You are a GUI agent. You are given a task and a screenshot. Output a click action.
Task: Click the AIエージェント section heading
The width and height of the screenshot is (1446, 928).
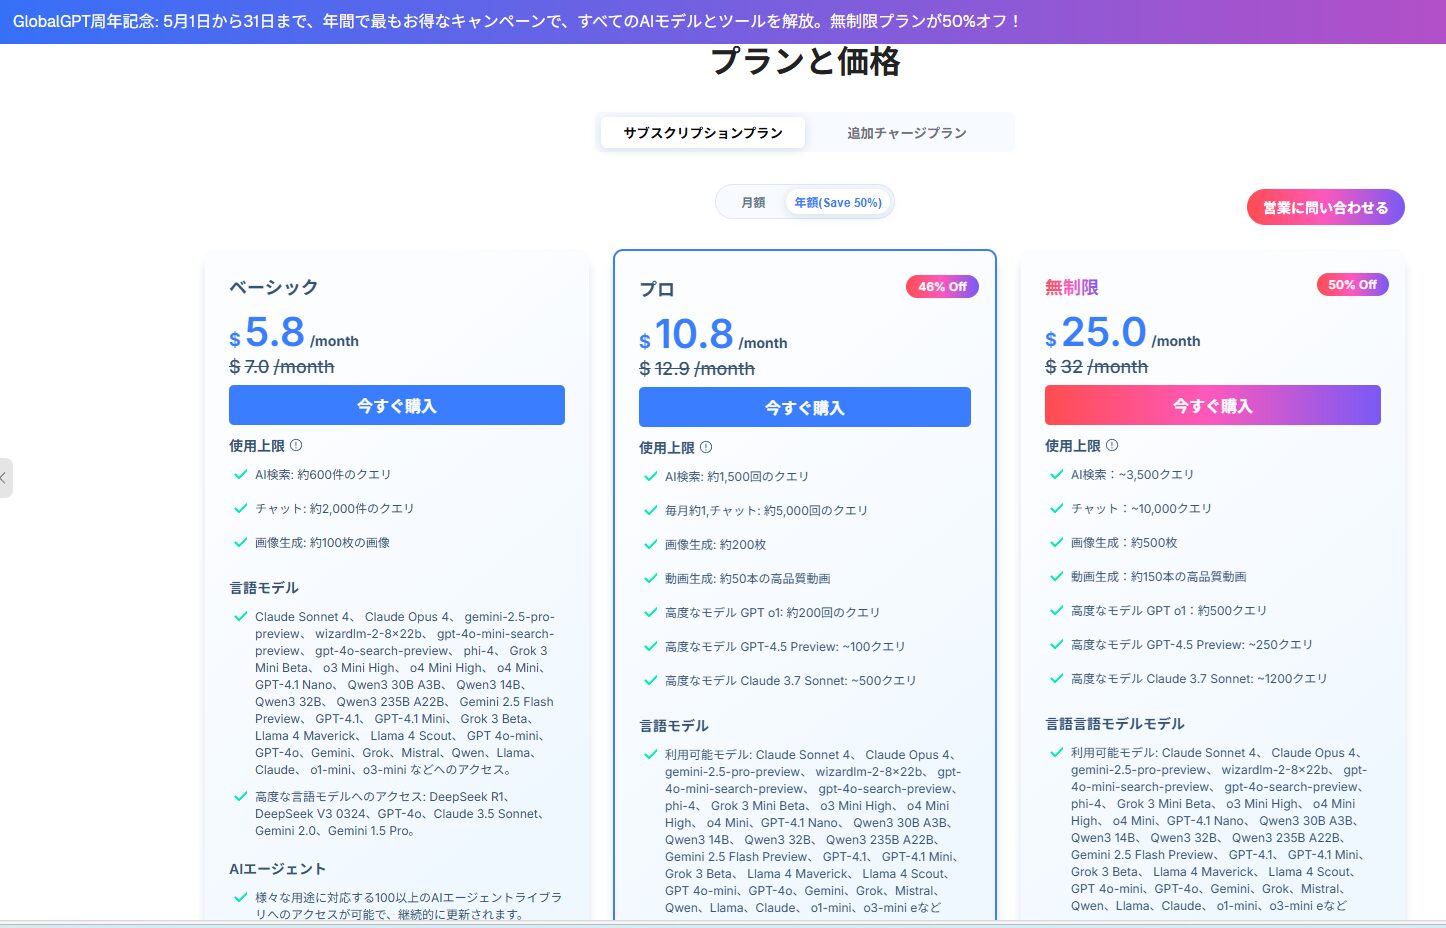(278, 869)
